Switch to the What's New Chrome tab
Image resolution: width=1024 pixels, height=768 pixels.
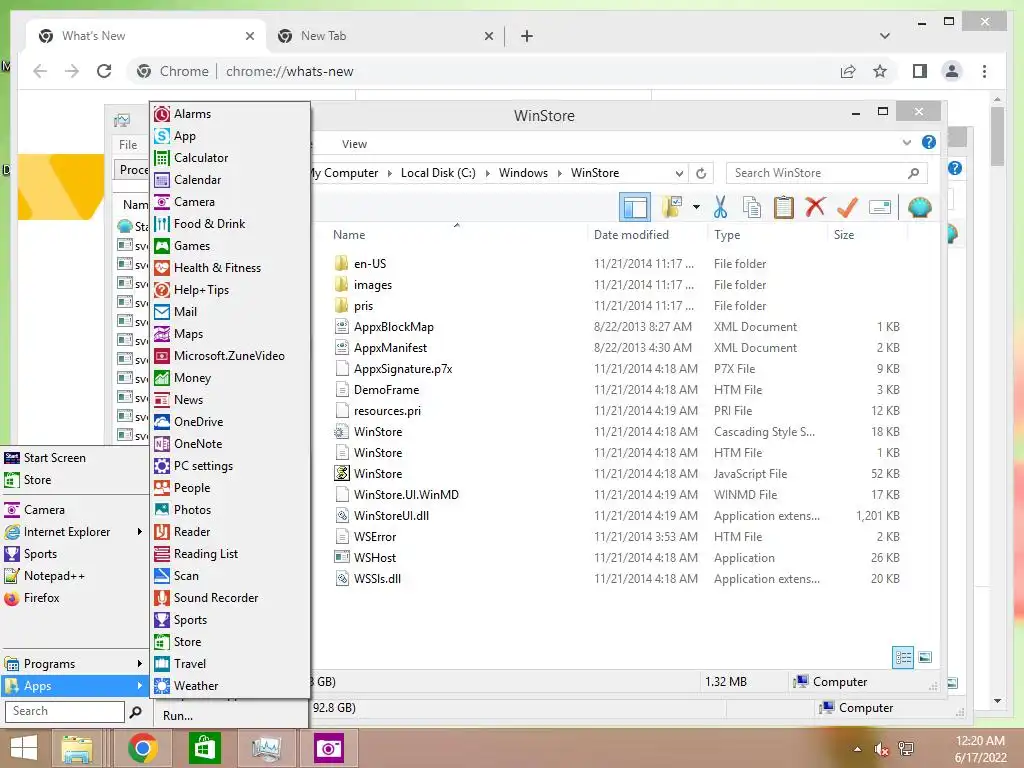(x=147, y=36)
